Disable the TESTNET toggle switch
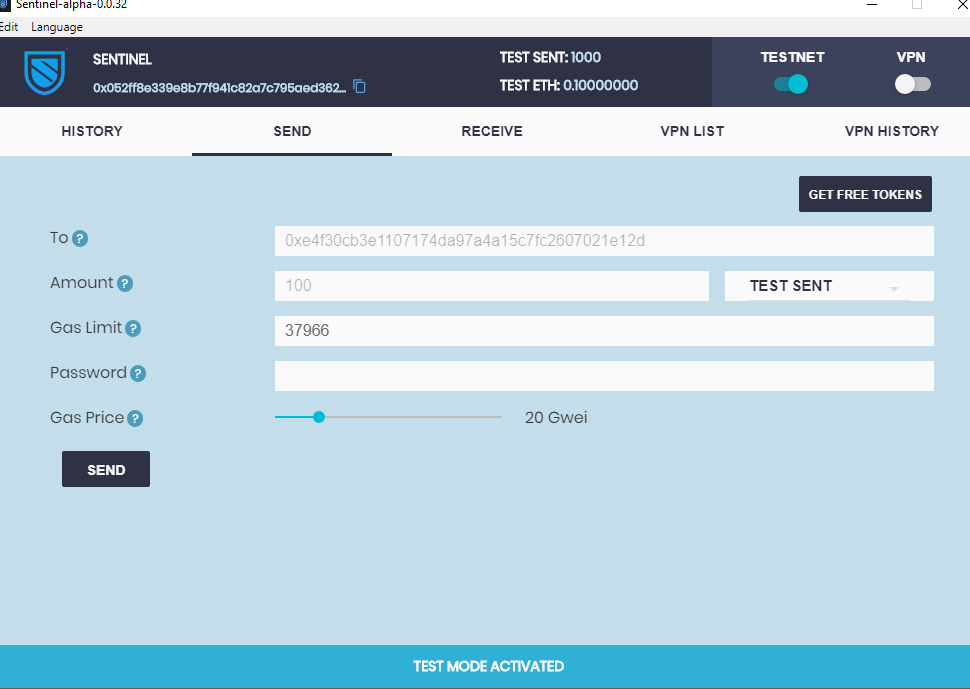The height and width of the screenshot is (689, 970). (x=791, y=84)
